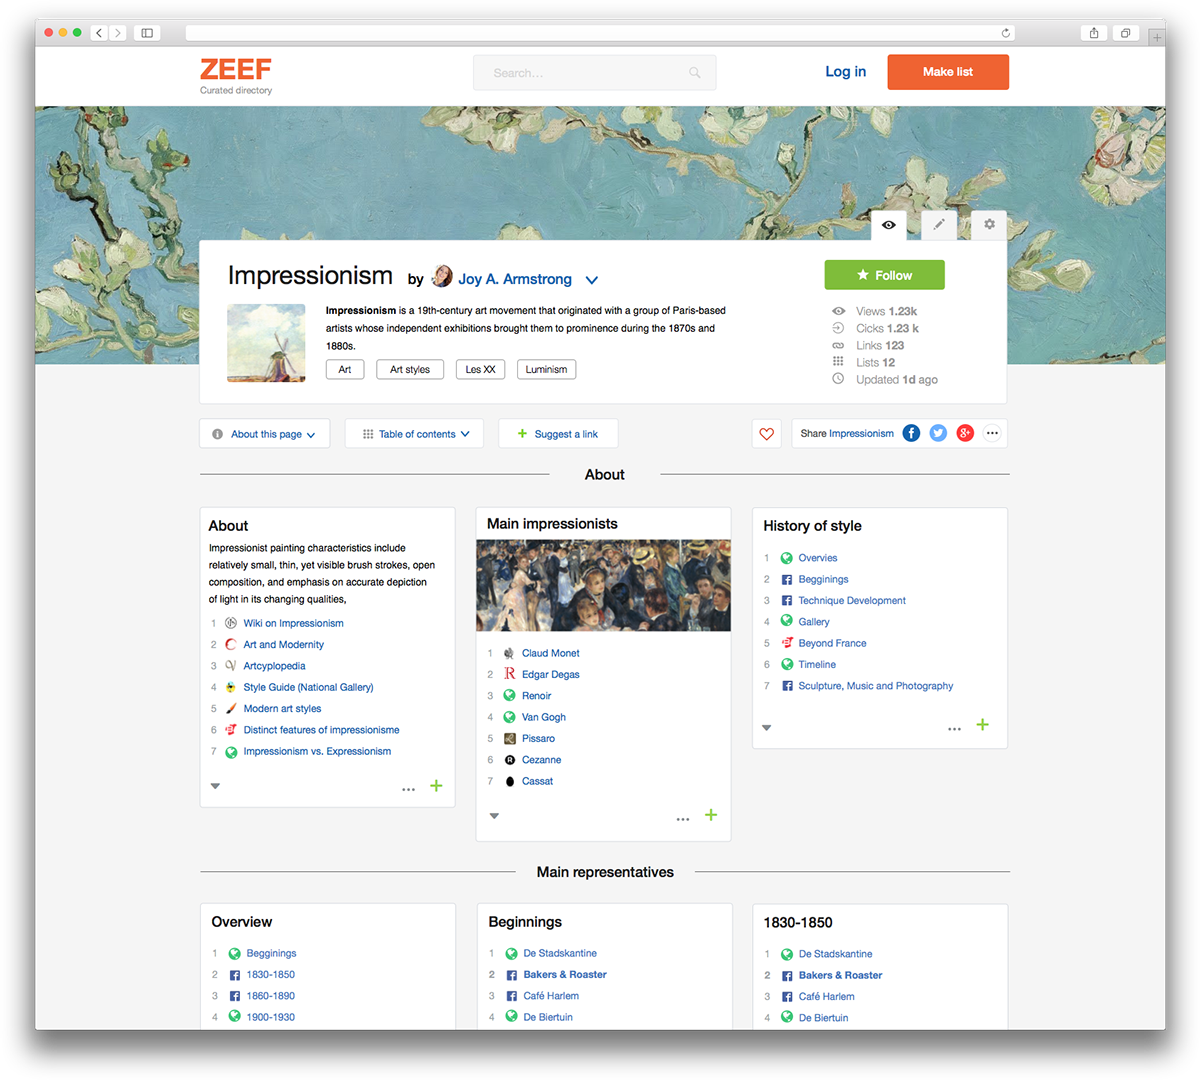
Task: Share Impressionism on Facebook
Action: (911, 433)
